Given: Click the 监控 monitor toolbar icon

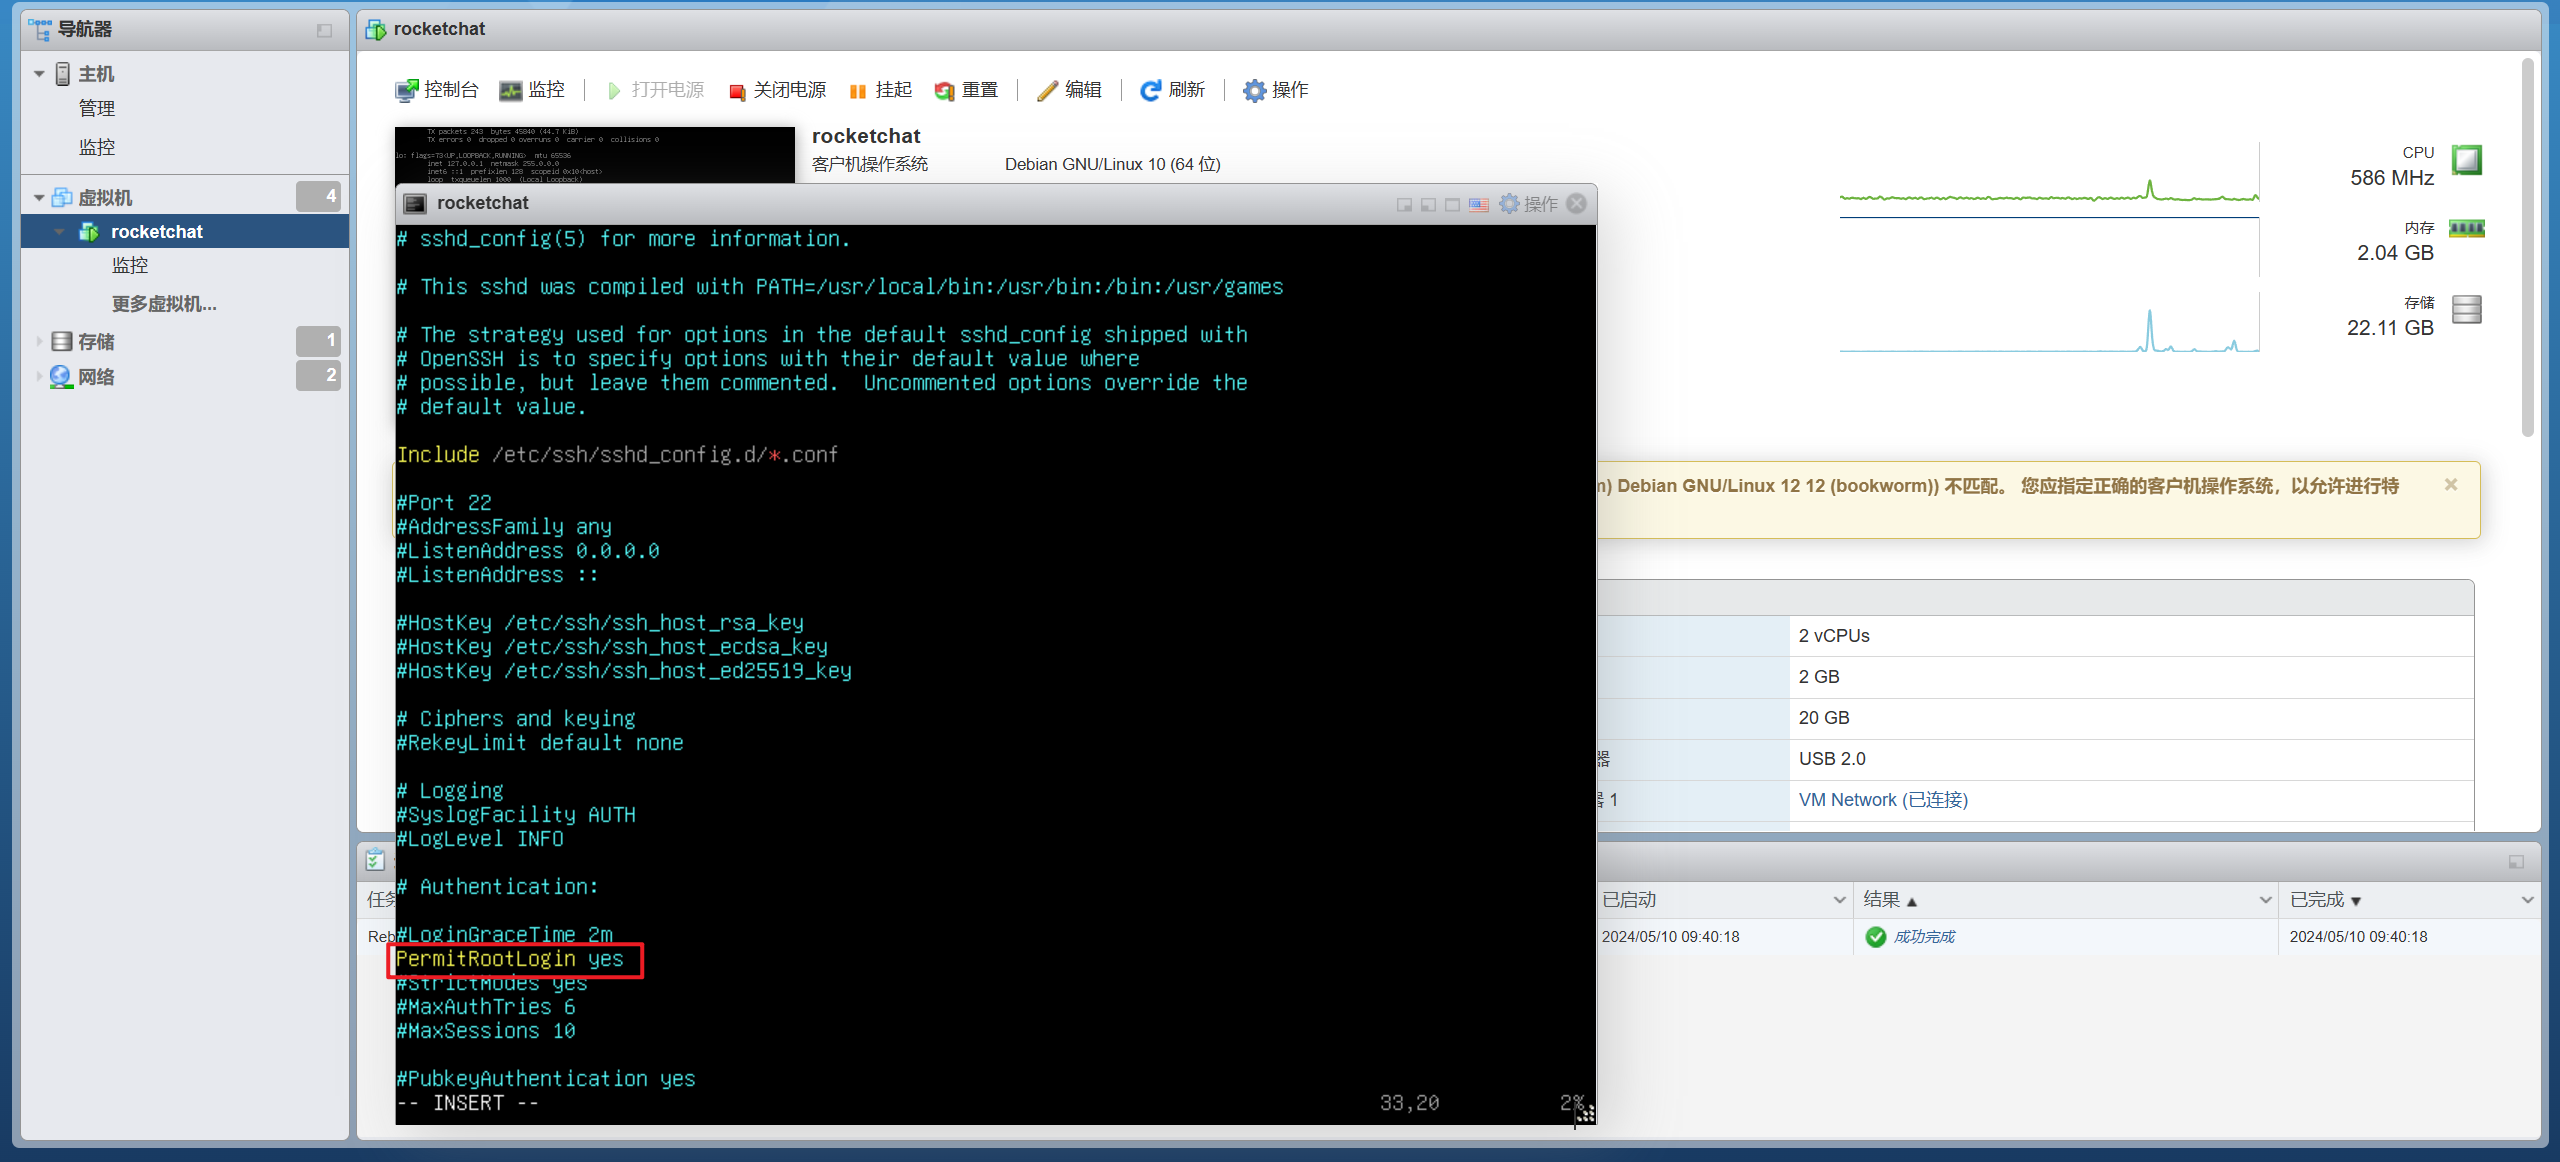Looking at the screenshot, I should coord(532,90).
